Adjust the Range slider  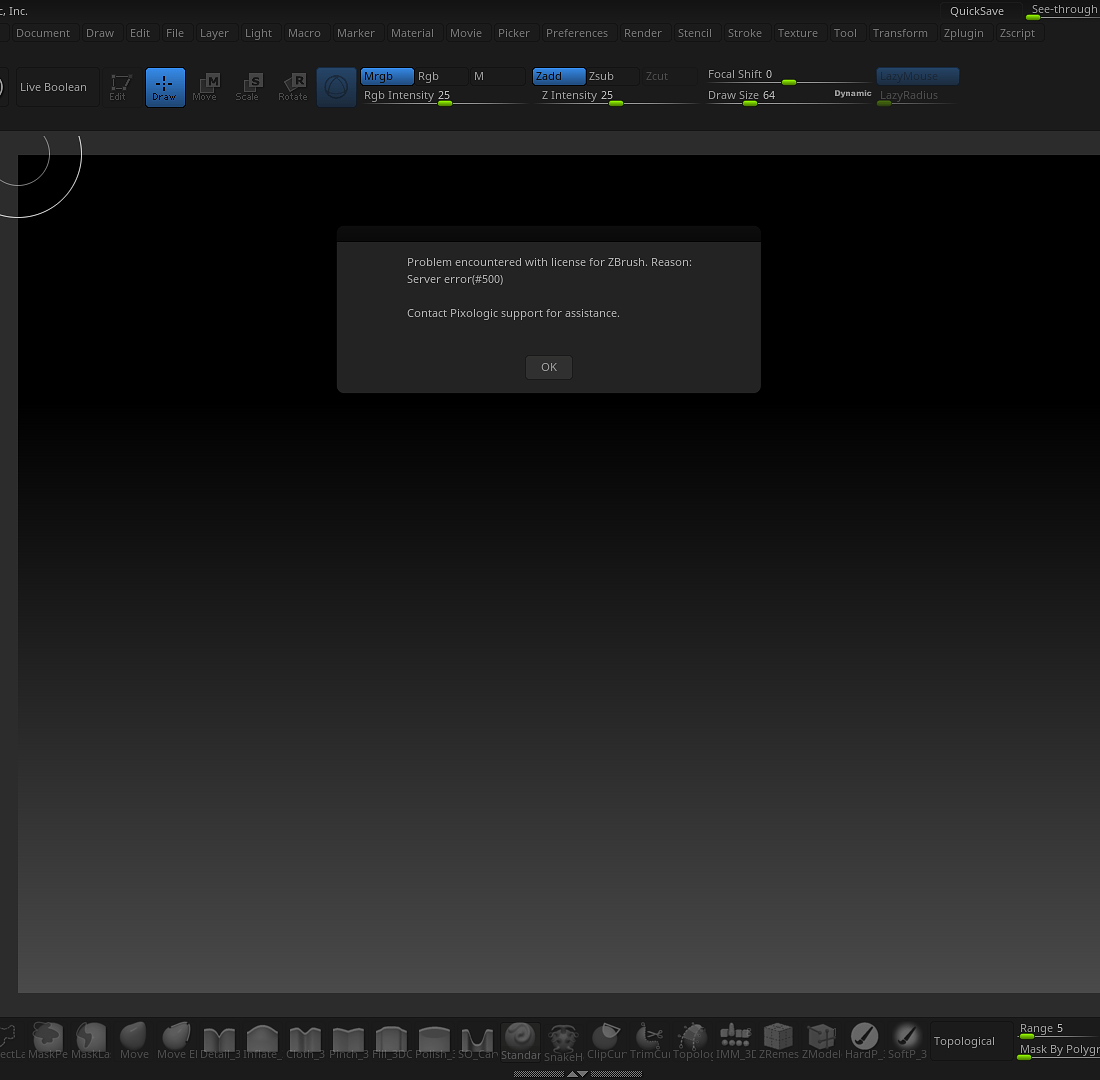(x=1058, y=1029)
